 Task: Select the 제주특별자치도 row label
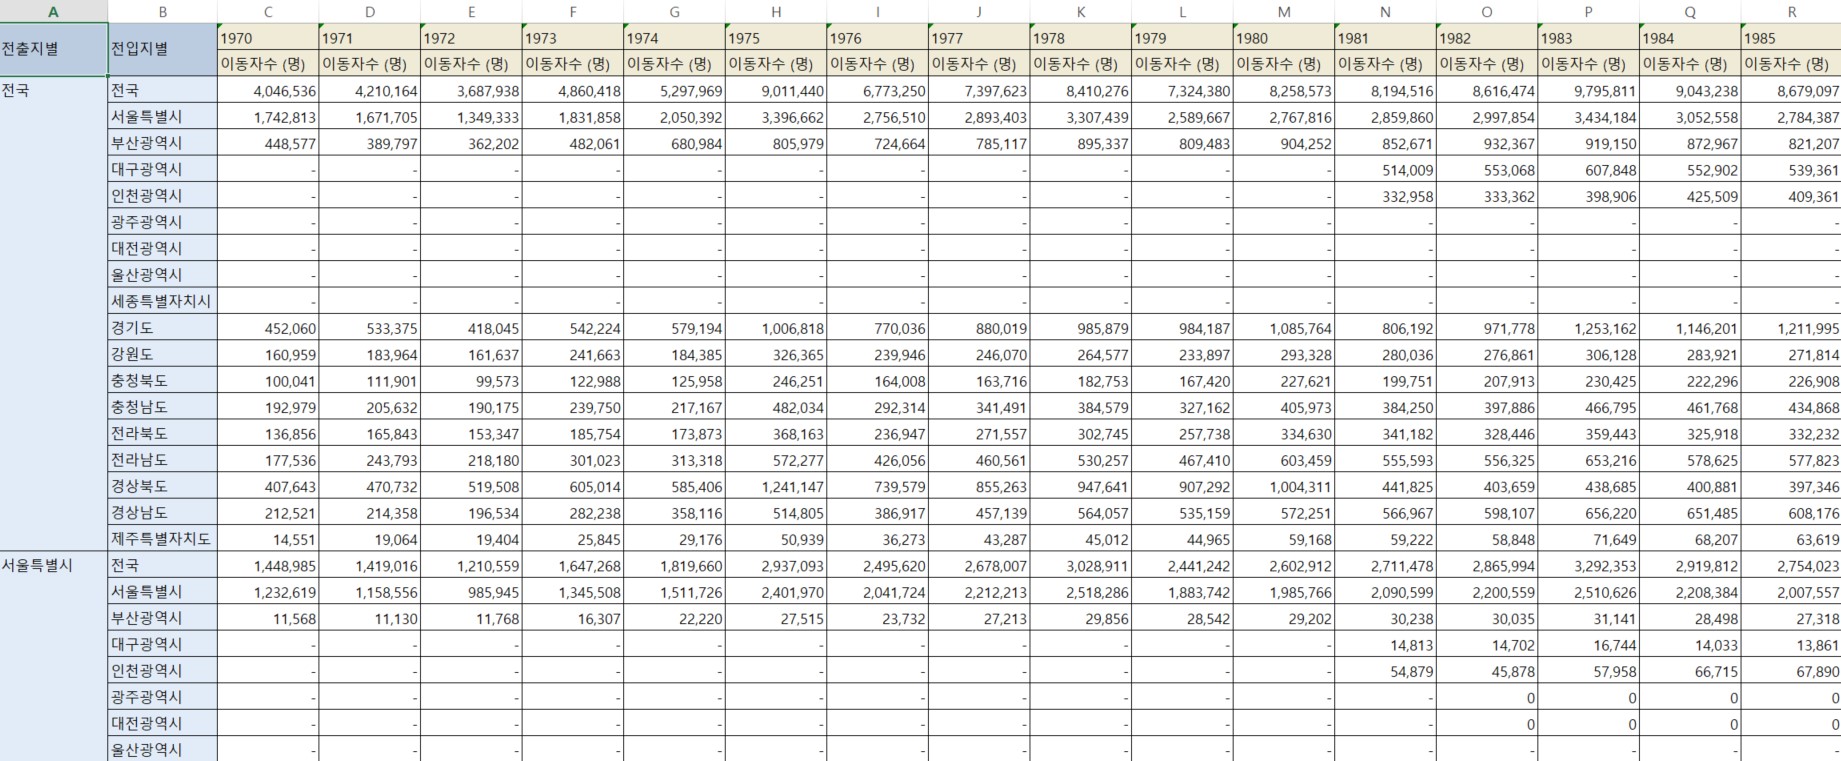point(163,539)
